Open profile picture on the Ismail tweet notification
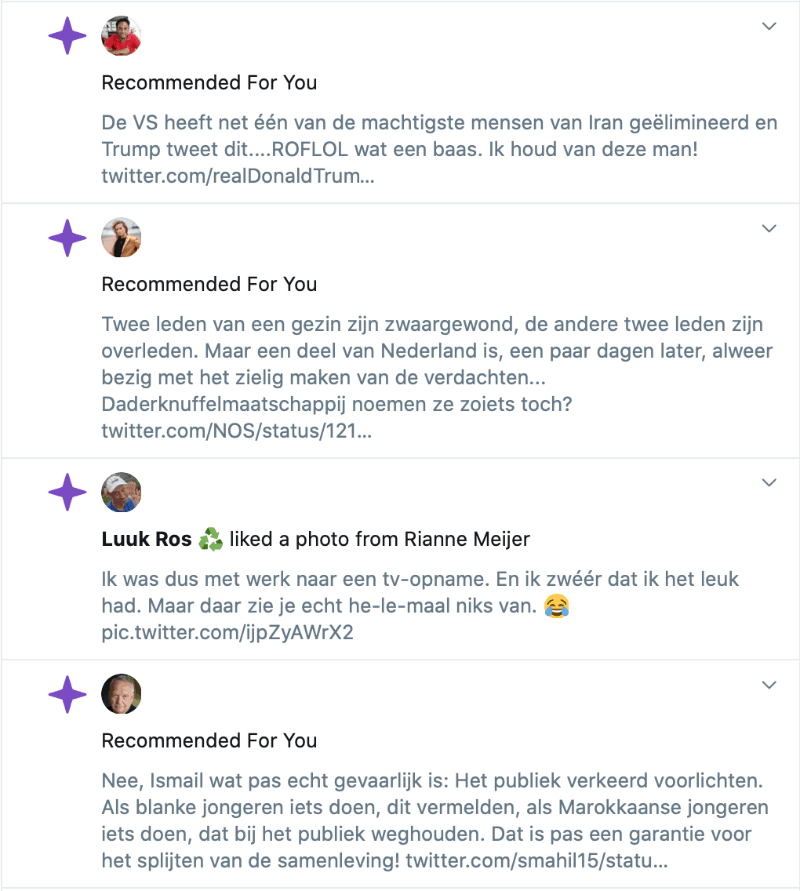Screen dimensions: 800x891 (x=121, y=694)
